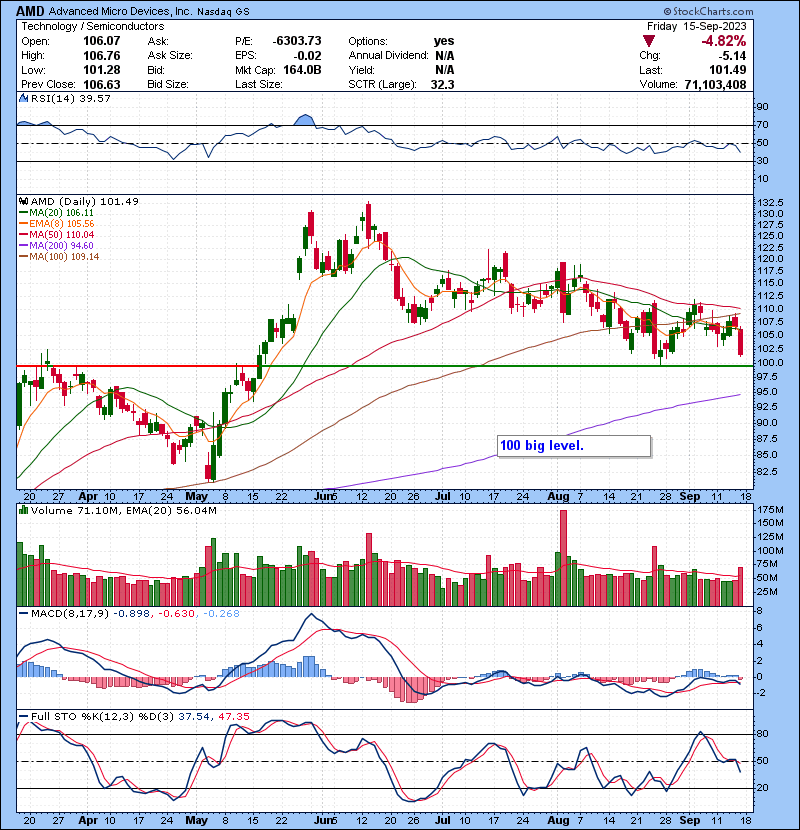Click the MACD histogram value -0.268

[x=221, y=614]
